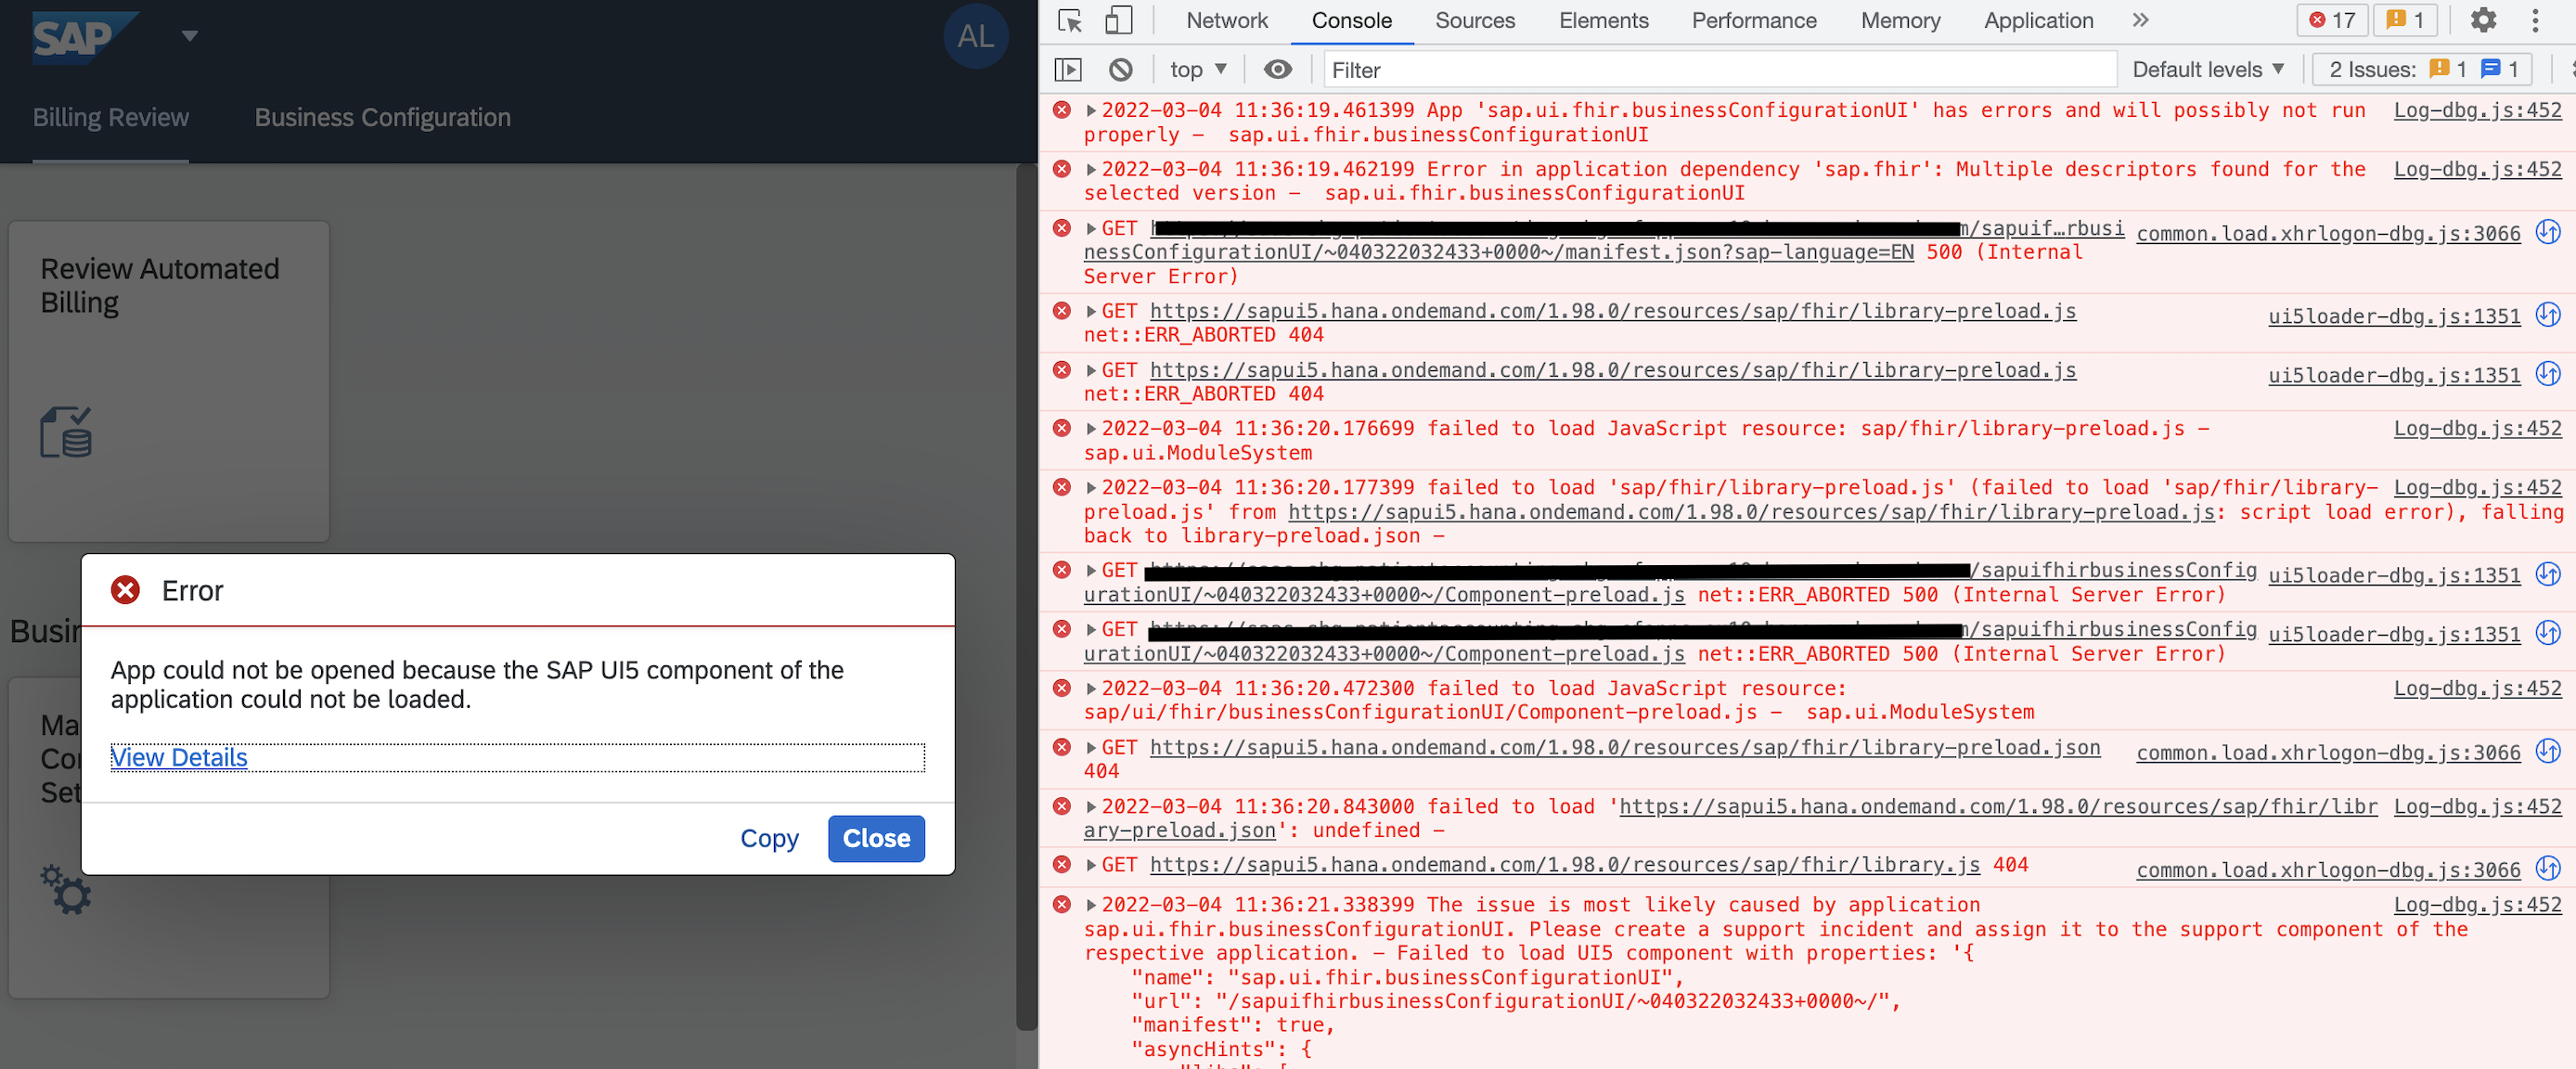
Task: Expand the first console error message
Action: coord(1091,110)
